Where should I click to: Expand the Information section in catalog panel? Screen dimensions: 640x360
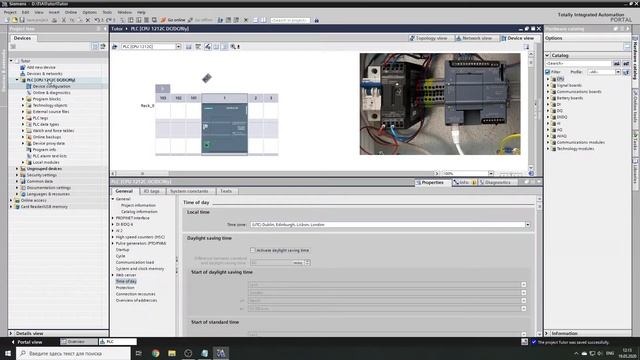546,333
